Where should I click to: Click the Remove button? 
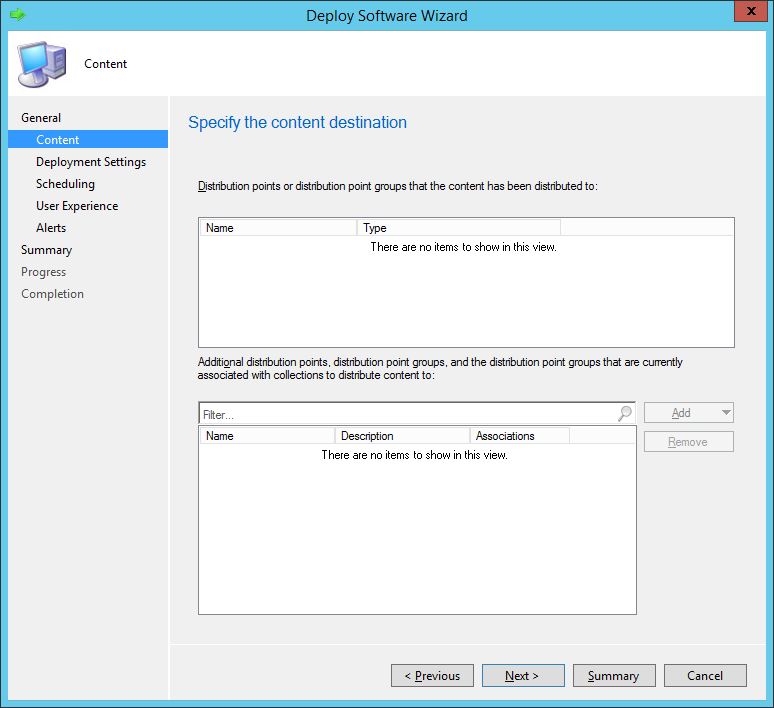688,442
